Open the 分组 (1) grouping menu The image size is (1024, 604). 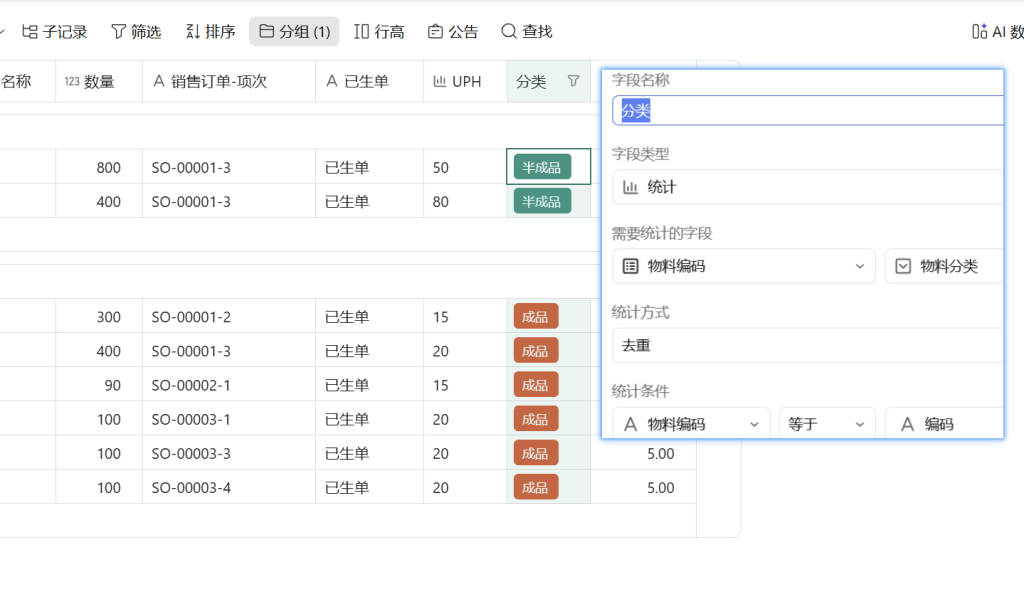pos(294,31)
